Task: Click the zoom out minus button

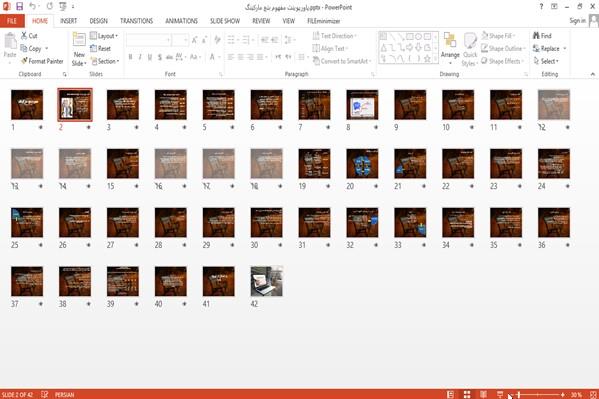Action: pos(512,394)
